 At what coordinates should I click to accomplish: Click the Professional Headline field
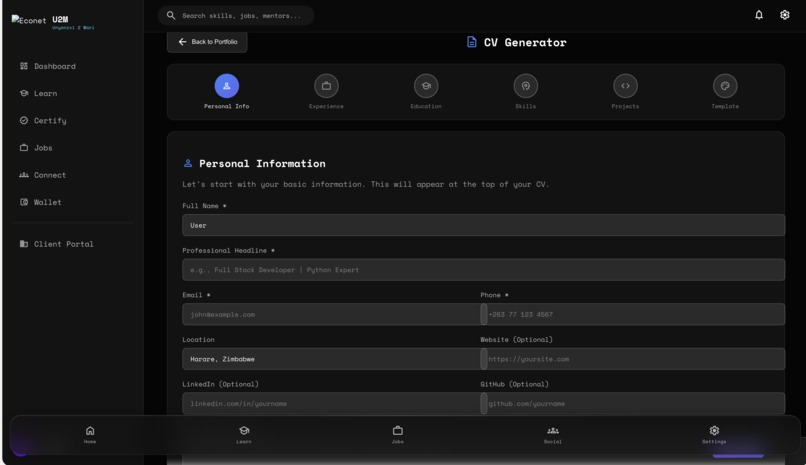coord(483,270)
